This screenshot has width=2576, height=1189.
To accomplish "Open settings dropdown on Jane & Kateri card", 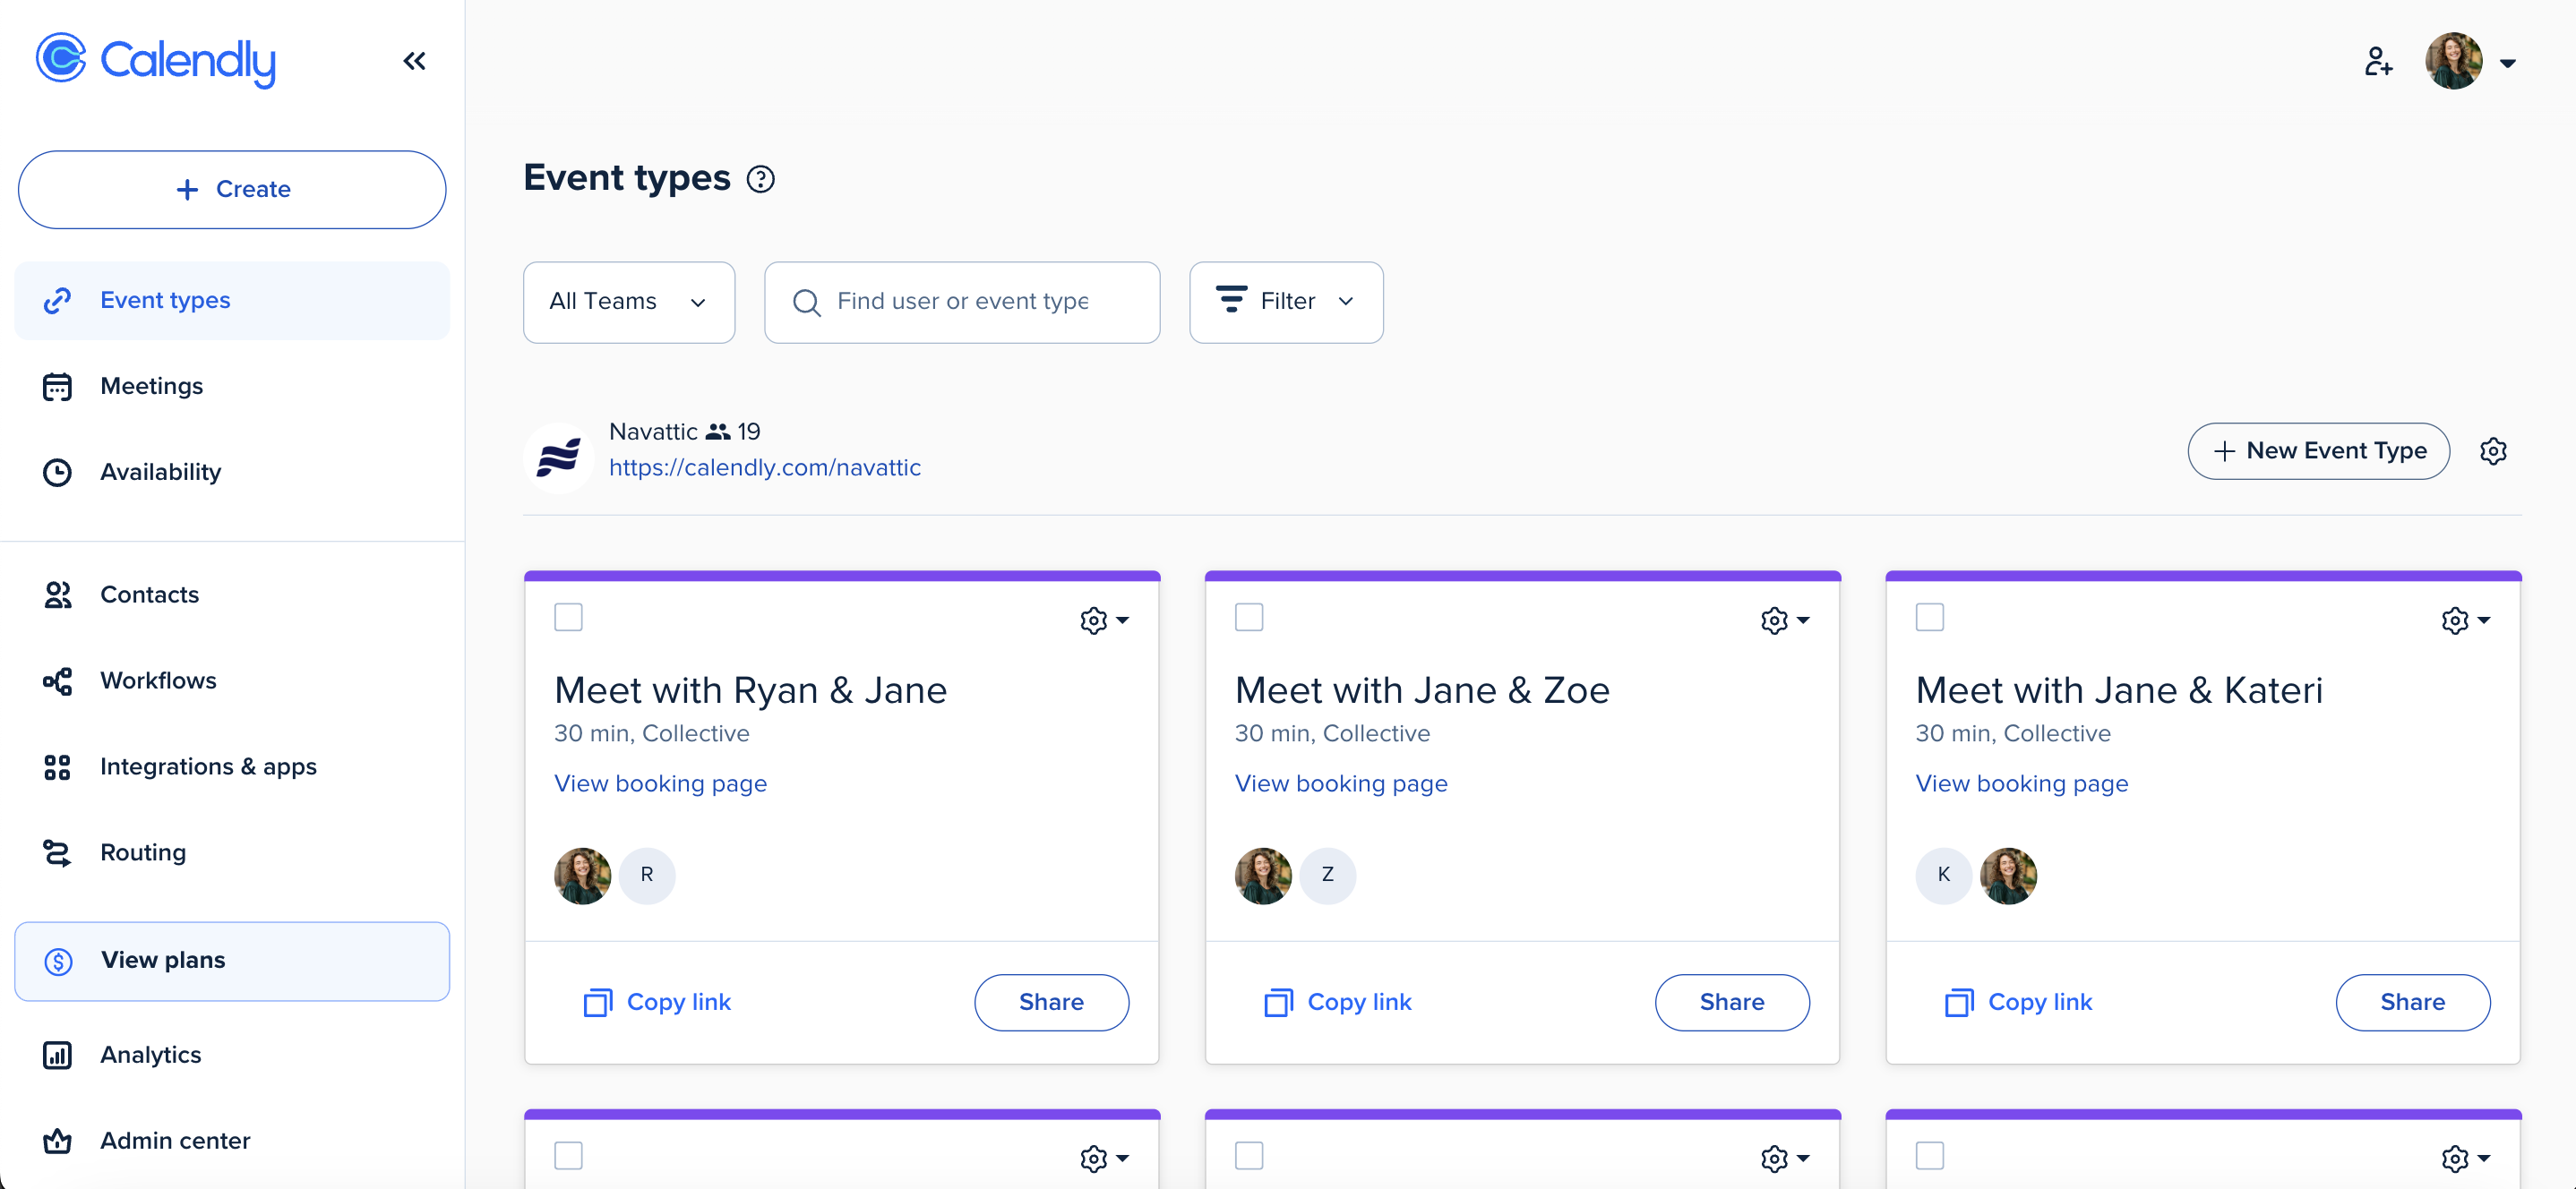I will 2465,620.
